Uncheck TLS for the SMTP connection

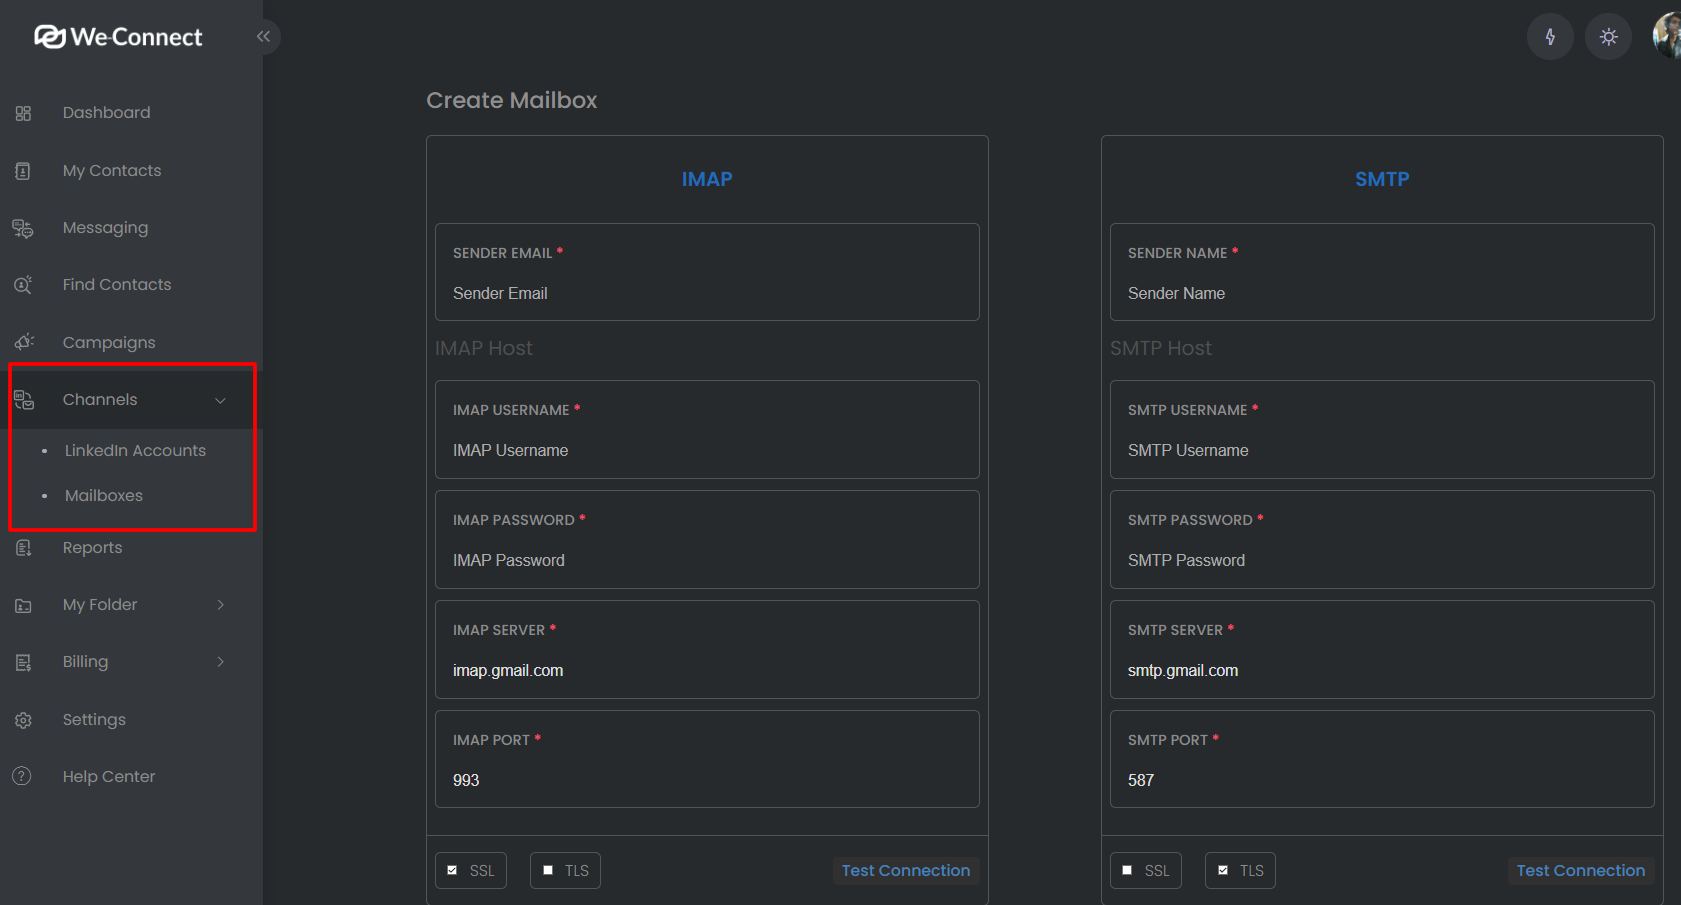pos(1224,869)
